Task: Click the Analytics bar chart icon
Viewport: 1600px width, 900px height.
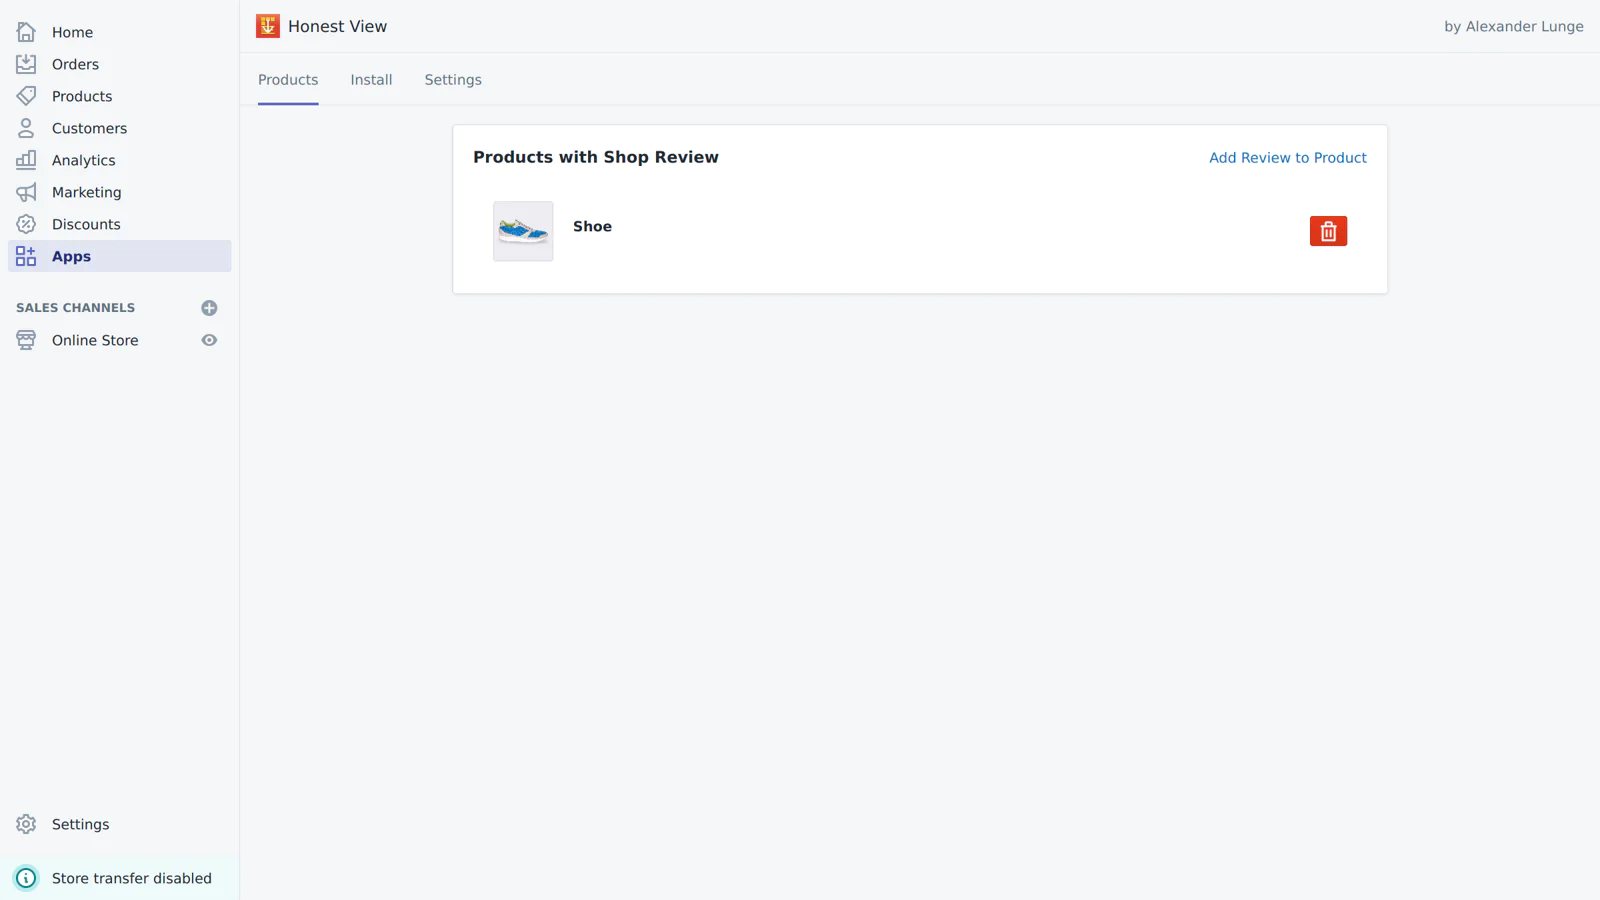Action: (26, 160)
